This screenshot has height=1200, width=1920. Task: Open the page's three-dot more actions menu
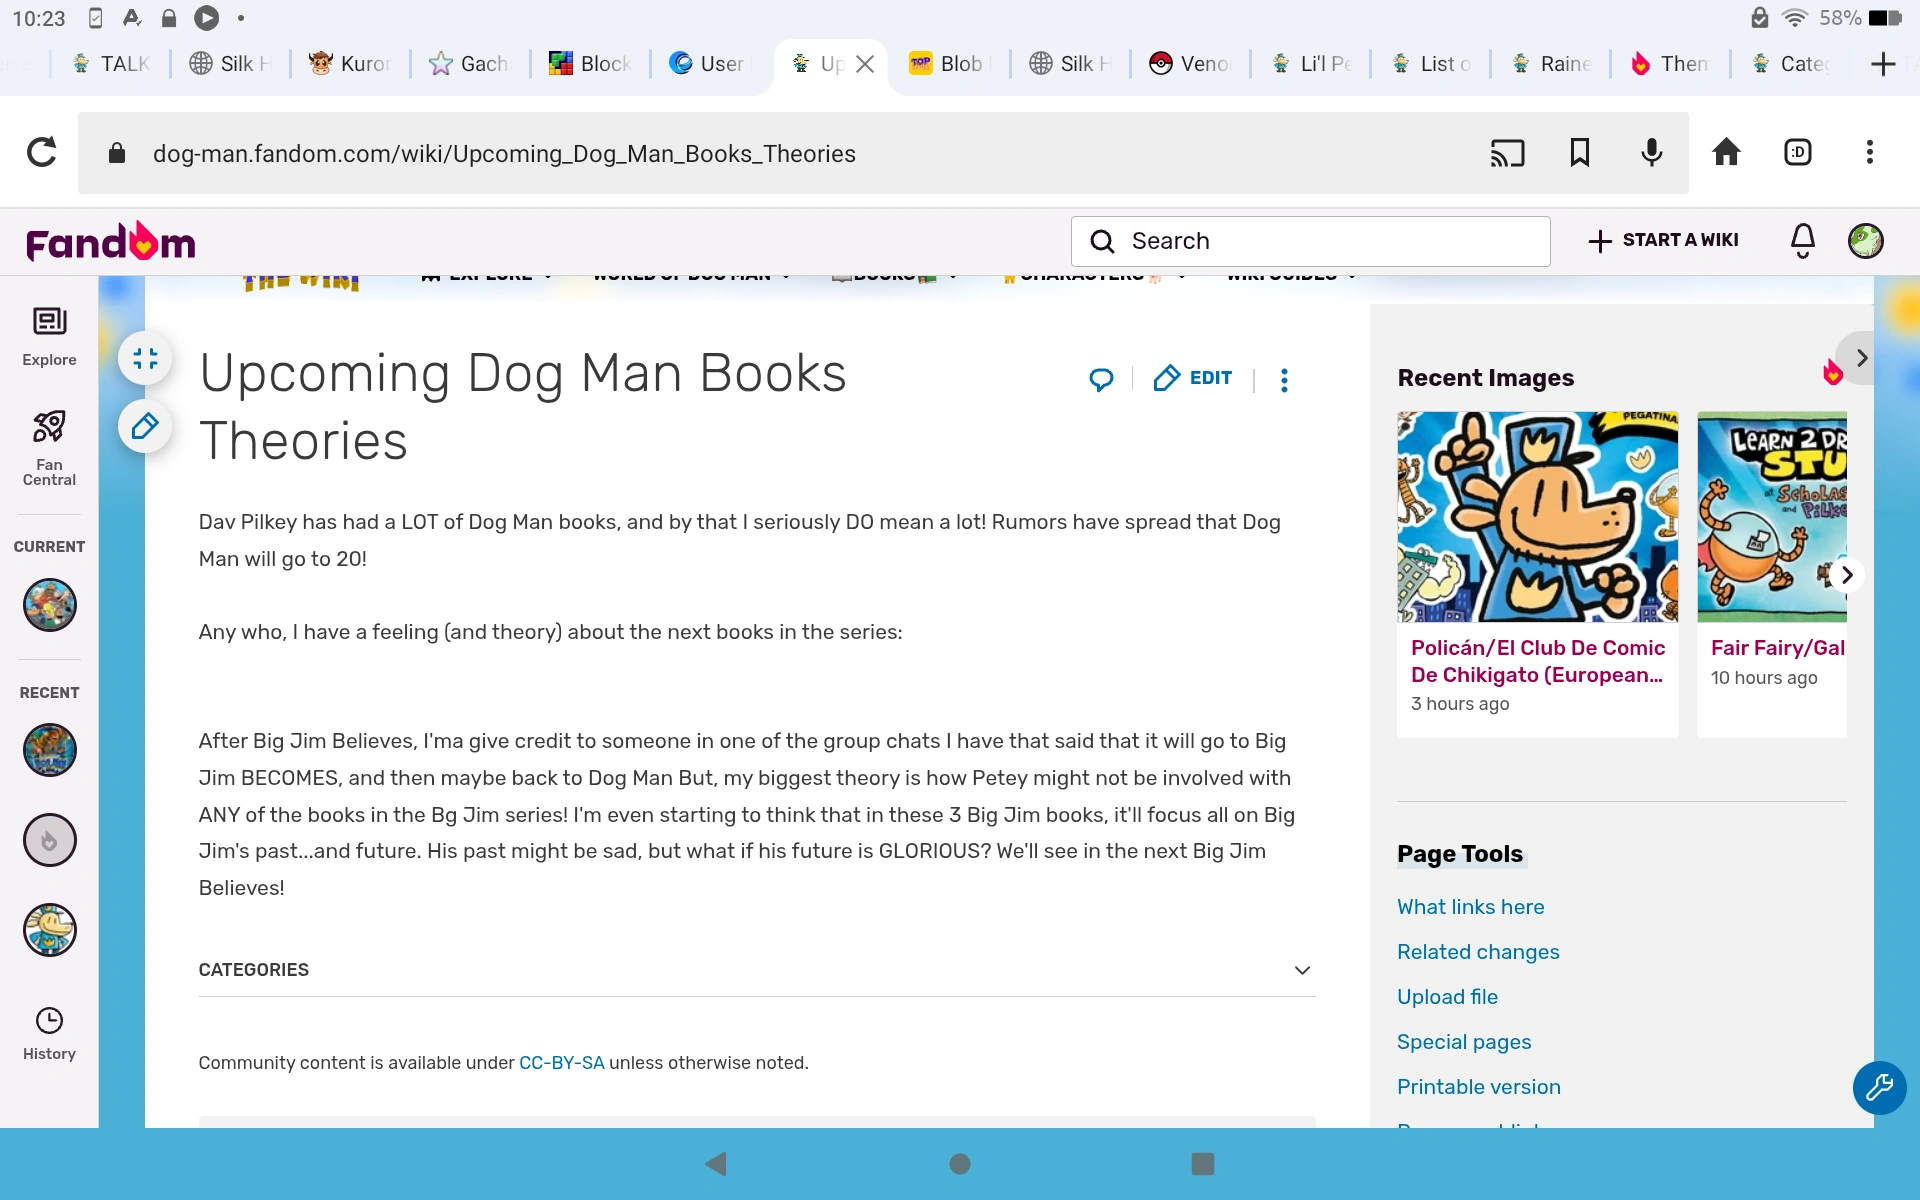pyautogui.click(x=1284, y=380)
